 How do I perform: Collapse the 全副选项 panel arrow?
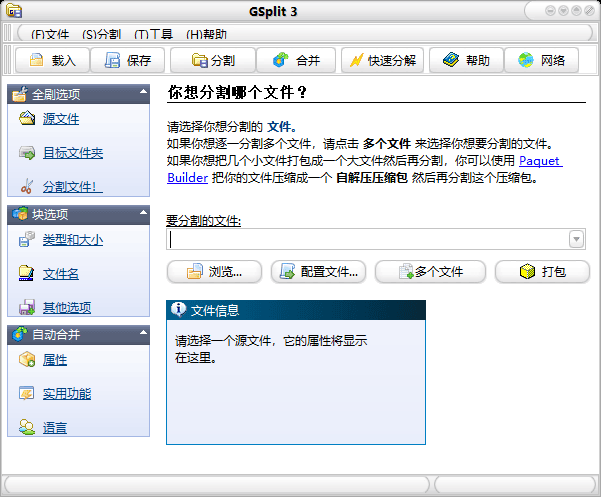pos(143,92)
